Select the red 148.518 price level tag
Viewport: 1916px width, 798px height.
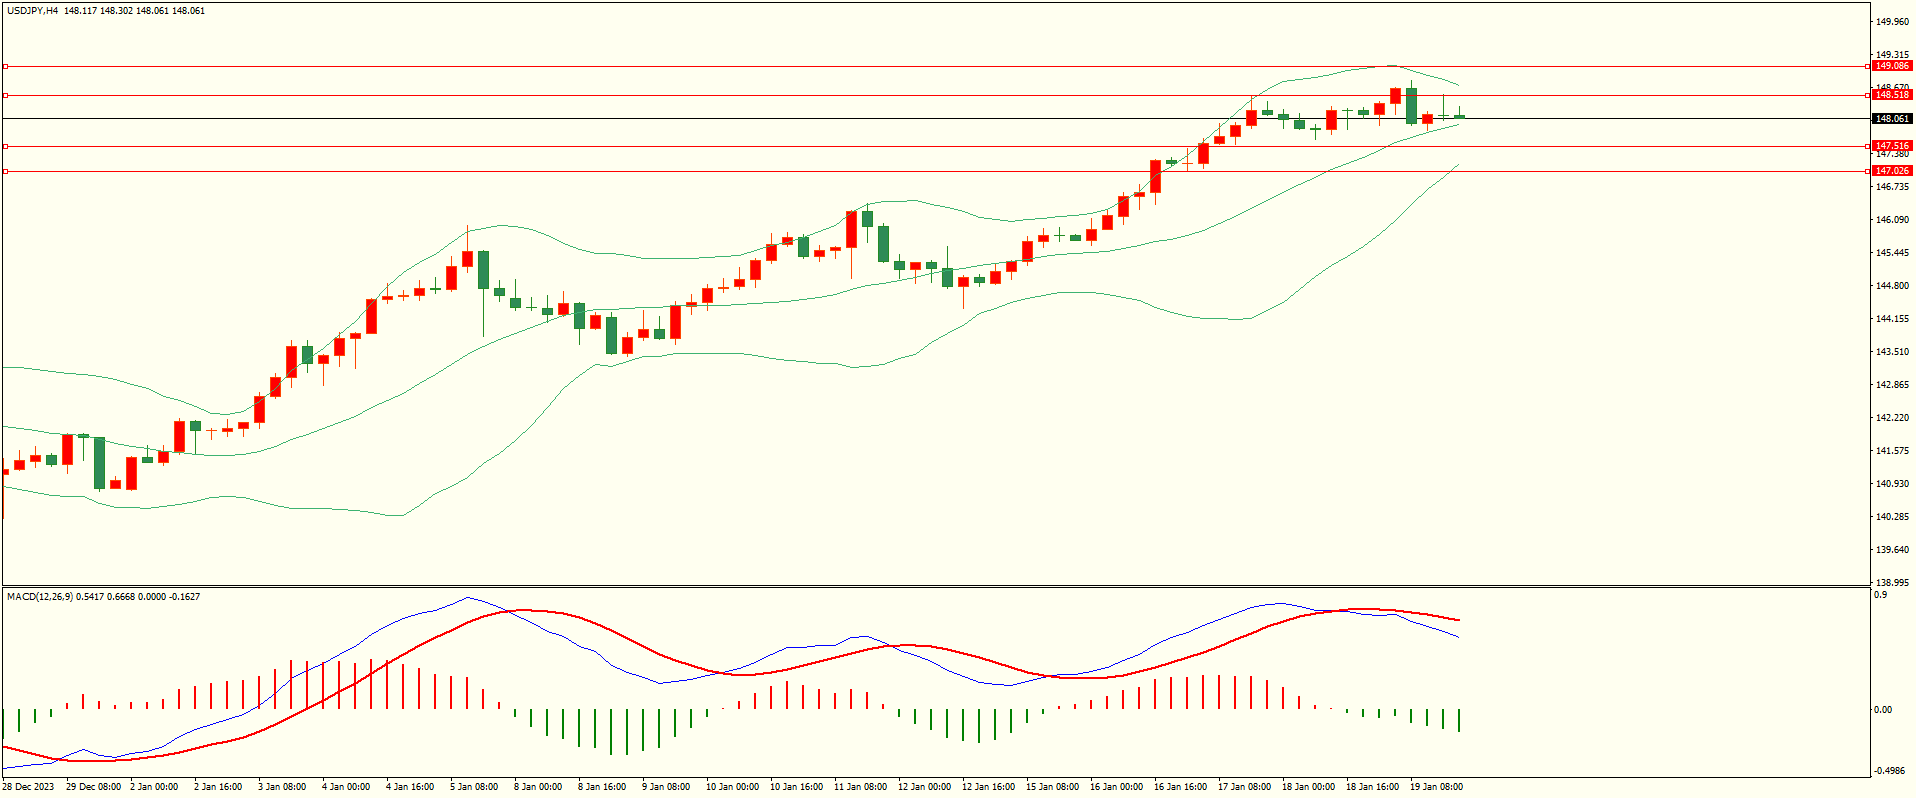click(x=1892, y=95)
